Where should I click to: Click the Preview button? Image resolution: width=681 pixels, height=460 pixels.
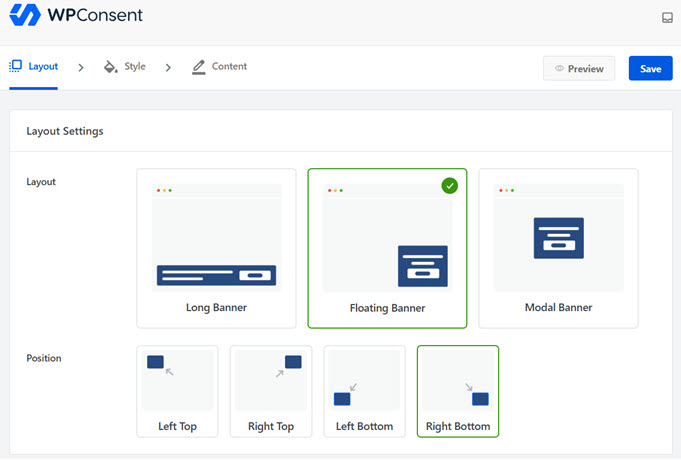579,69
